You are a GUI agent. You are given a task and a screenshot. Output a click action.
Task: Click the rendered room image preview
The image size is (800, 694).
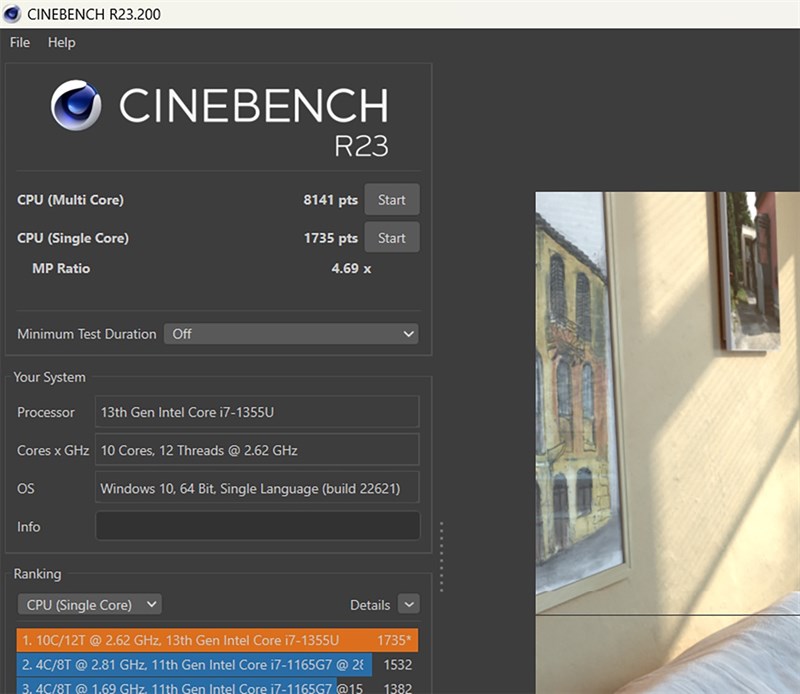[667, 443]
